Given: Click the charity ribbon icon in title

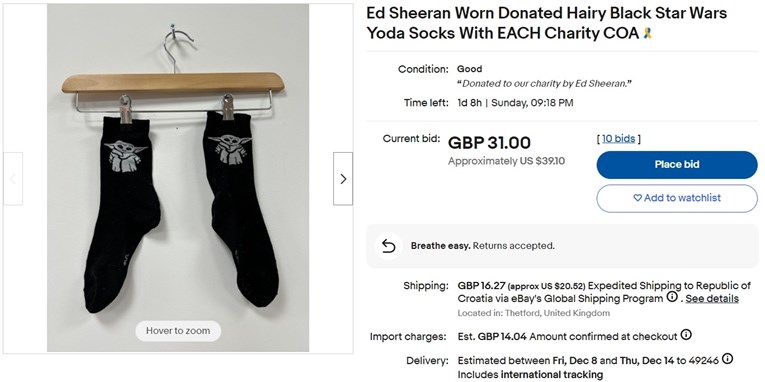Looking at the screenshot, I should [647, 33].
